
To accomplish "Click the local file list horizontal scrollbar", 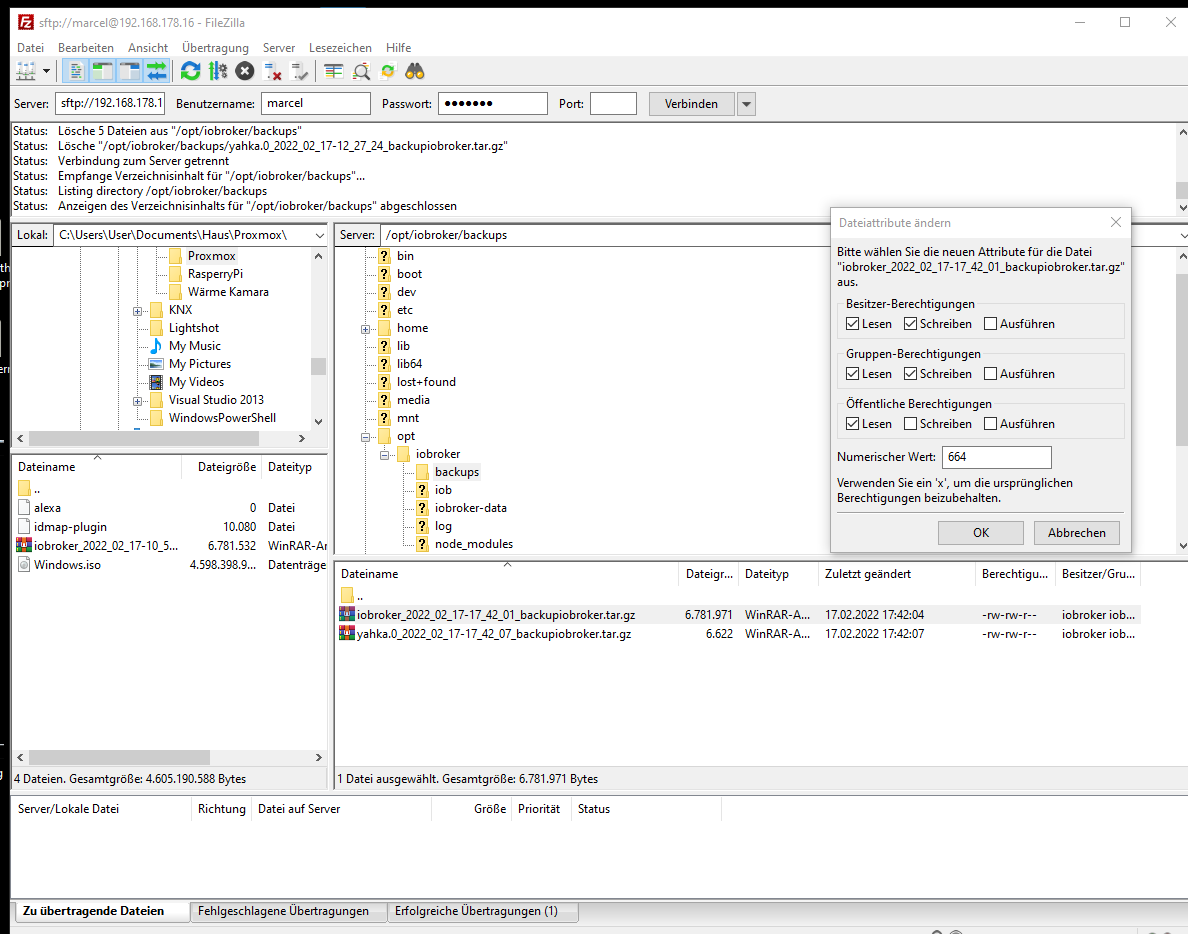I will 119,758.
